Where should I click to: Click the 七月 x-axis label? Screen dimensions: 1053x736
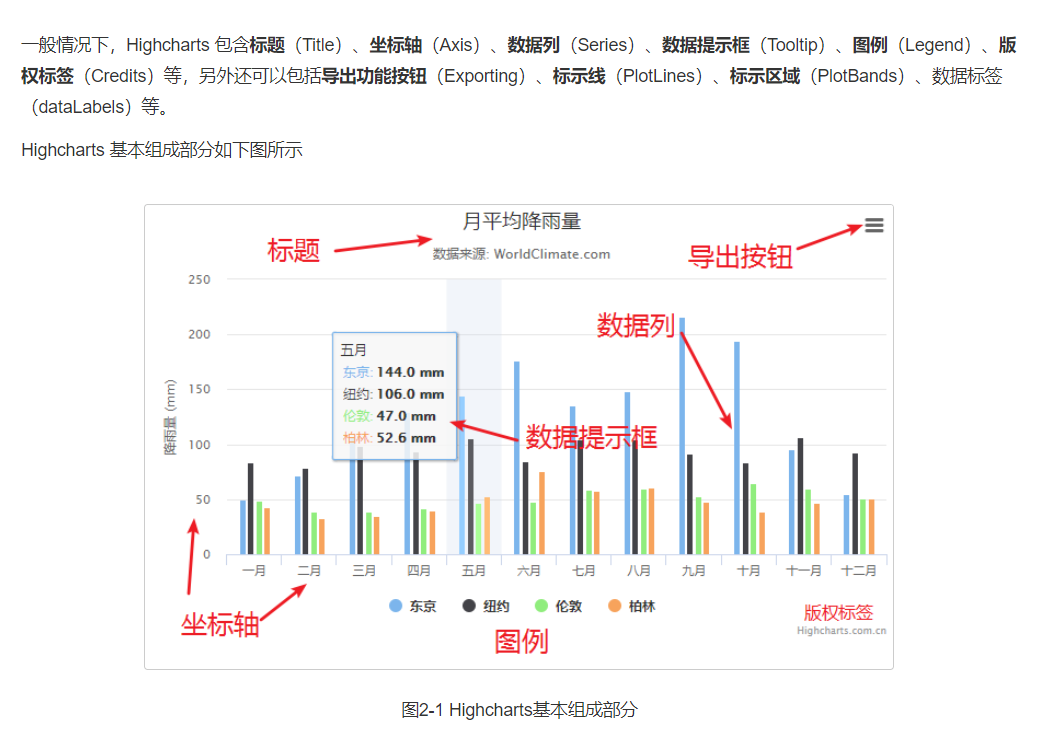click(x=584, y=571)
